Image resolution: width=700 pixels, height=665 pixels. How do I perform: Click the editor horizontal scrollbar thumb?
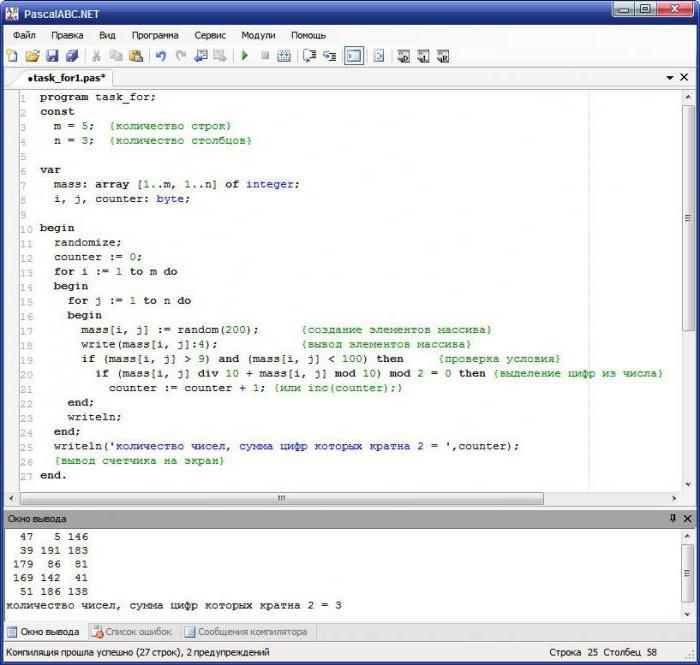282,498
